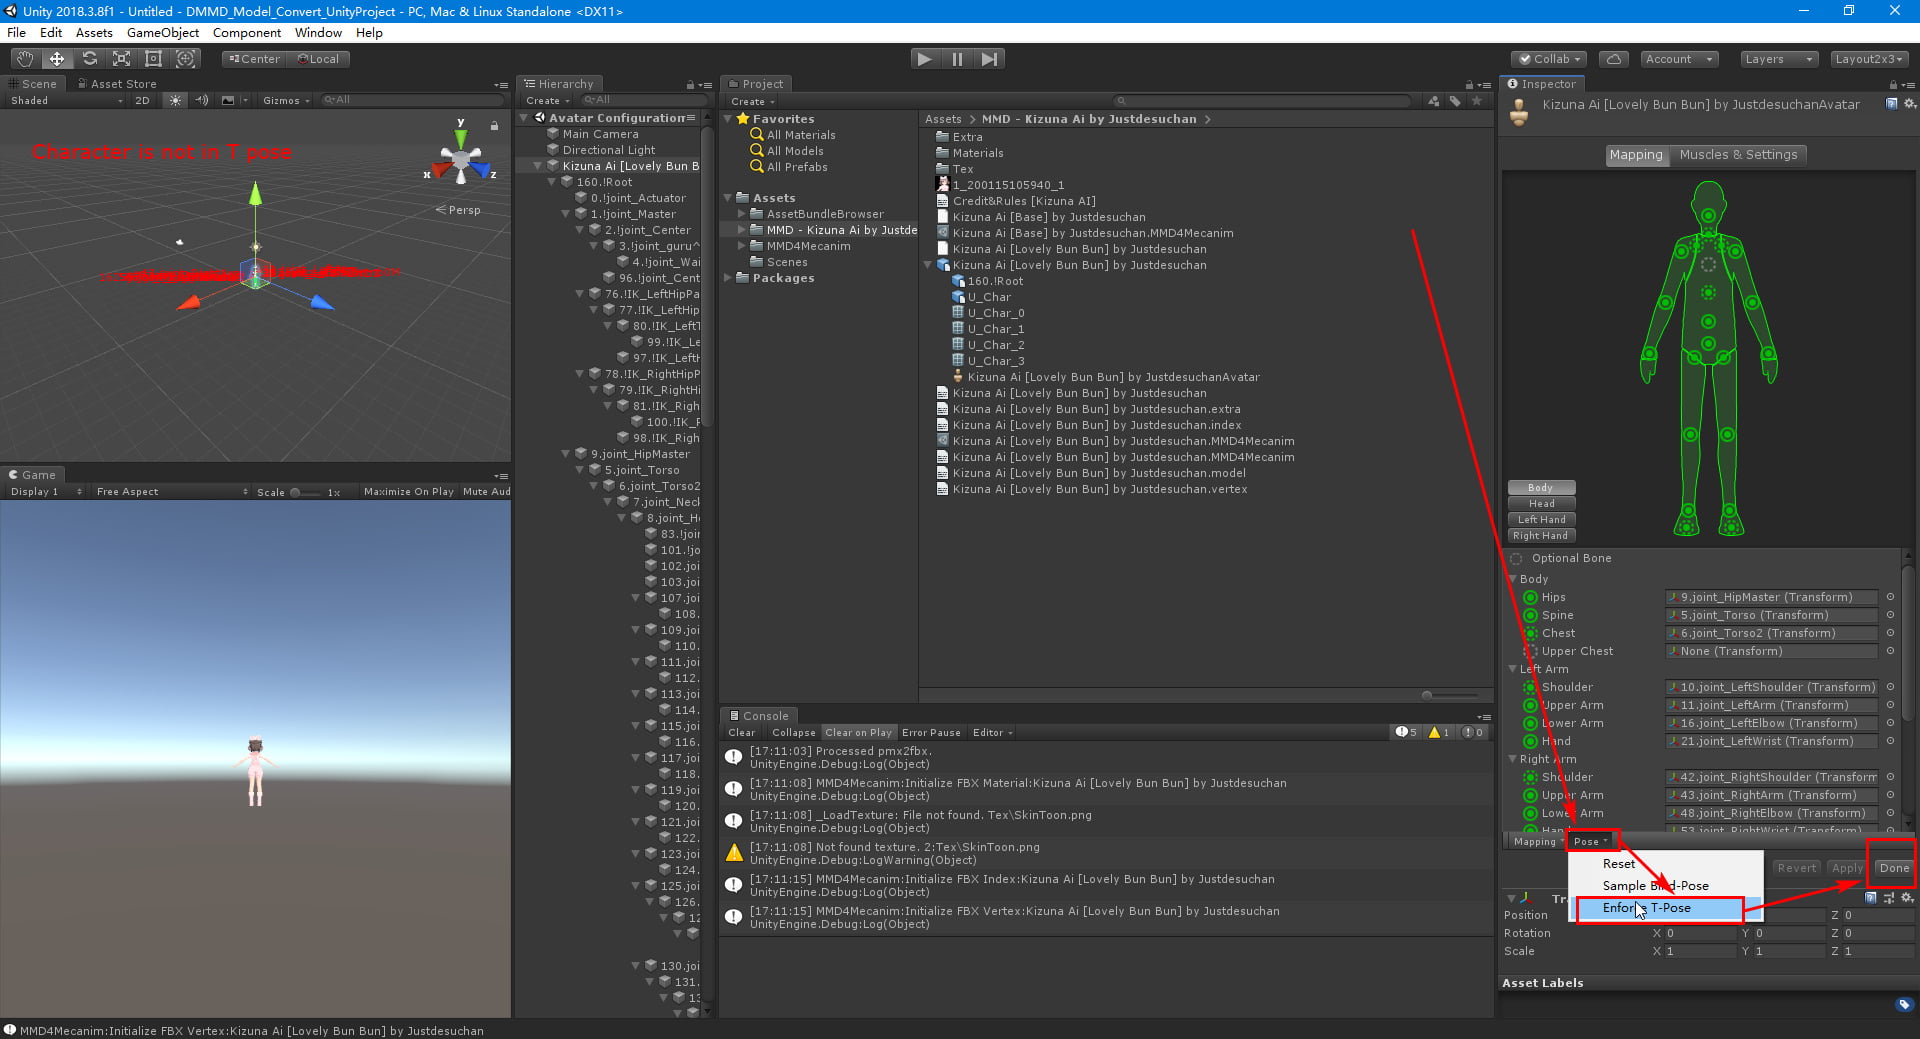Expand the 160.!Root bone in Hierarchy
This screenshot has width=1920, height=1039.
[x=551, y=182]
